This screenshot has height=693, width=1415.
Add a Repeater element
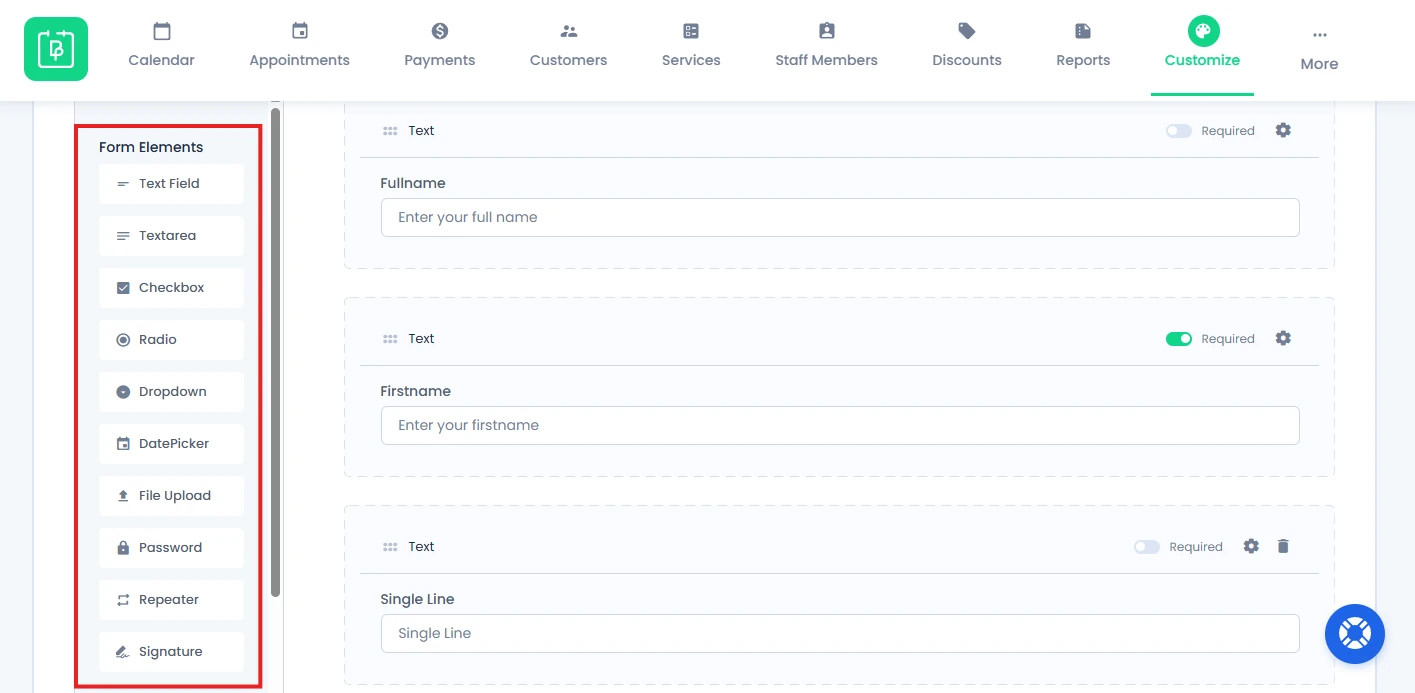pos(171,600)
